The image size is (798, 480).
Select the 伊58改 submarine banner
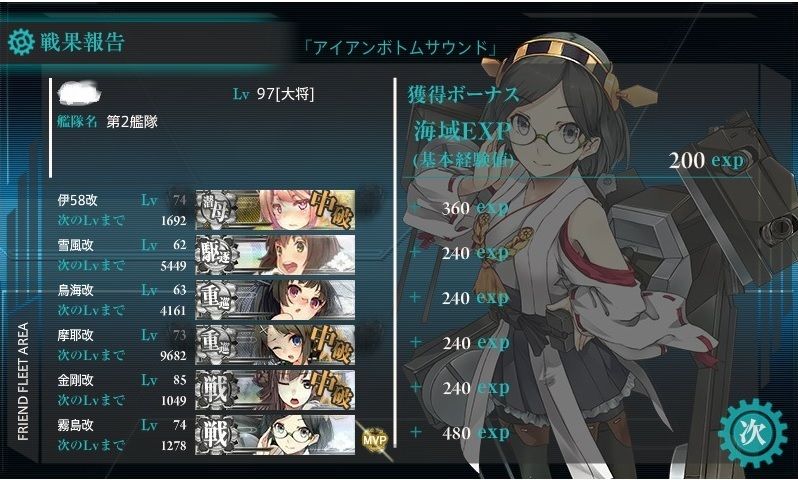click(x=275, y=209)
